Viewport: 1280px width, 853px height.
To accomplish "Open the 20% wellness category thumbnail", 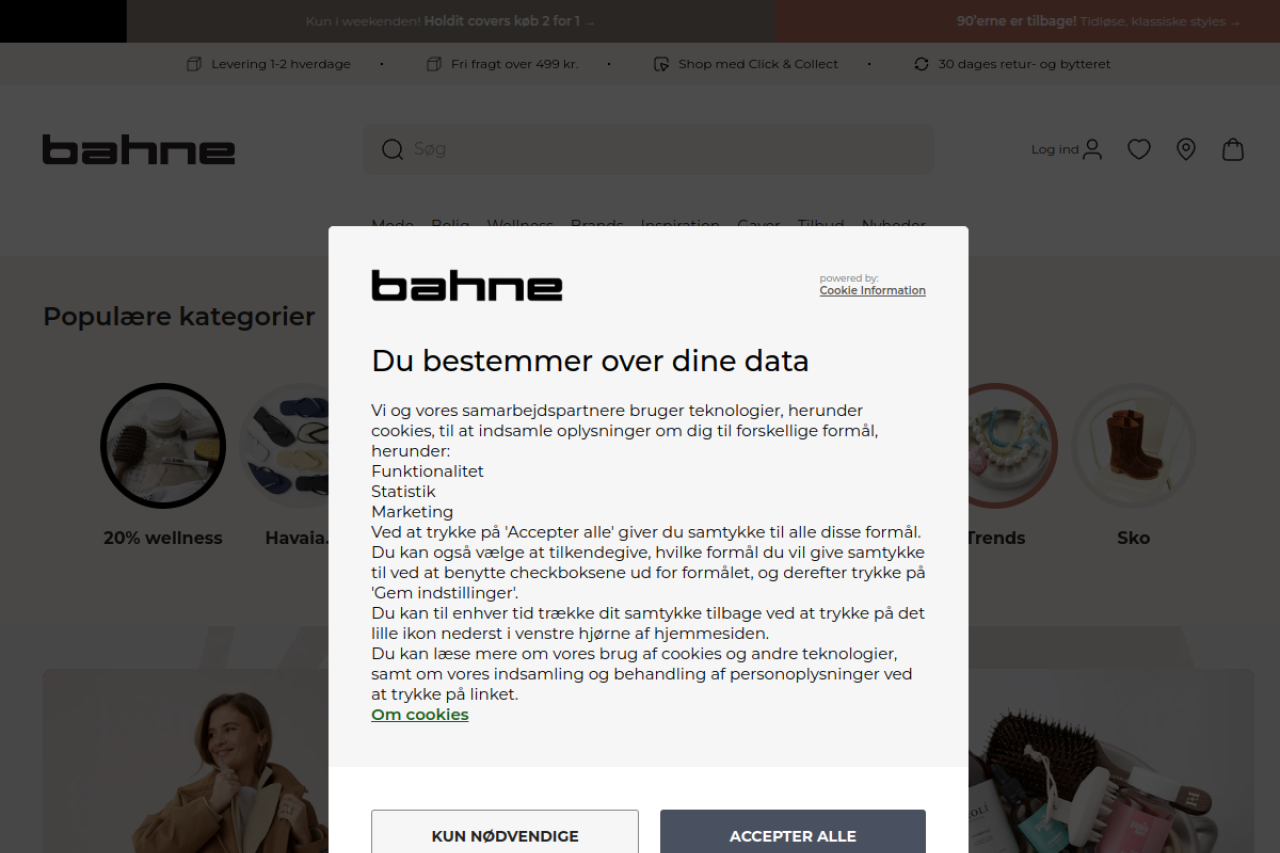I will [x=163, y=446].
